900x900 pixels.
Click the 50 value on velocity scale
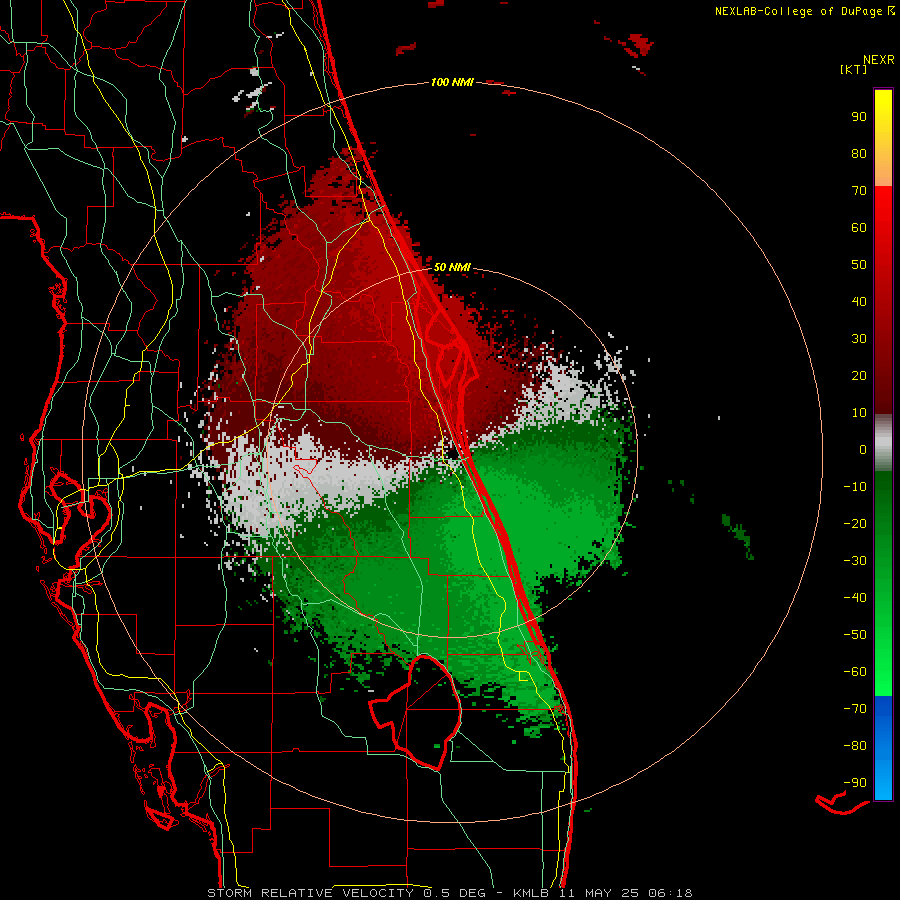click(x=859, y=265)
